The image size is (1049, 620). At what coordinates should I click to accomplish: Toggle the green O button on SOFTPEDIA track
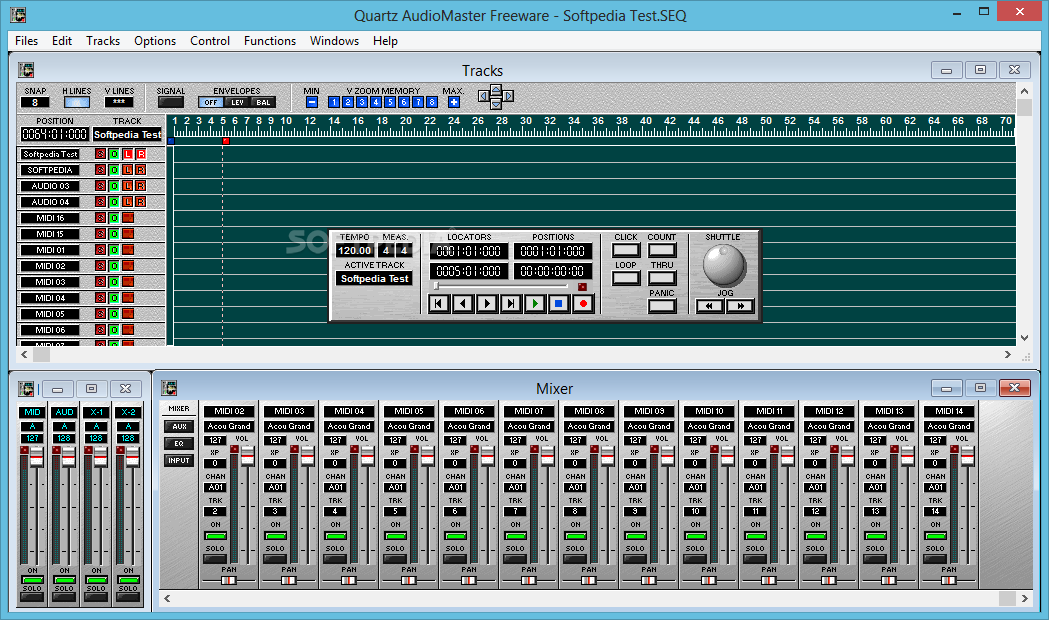(x=114, y=170)
